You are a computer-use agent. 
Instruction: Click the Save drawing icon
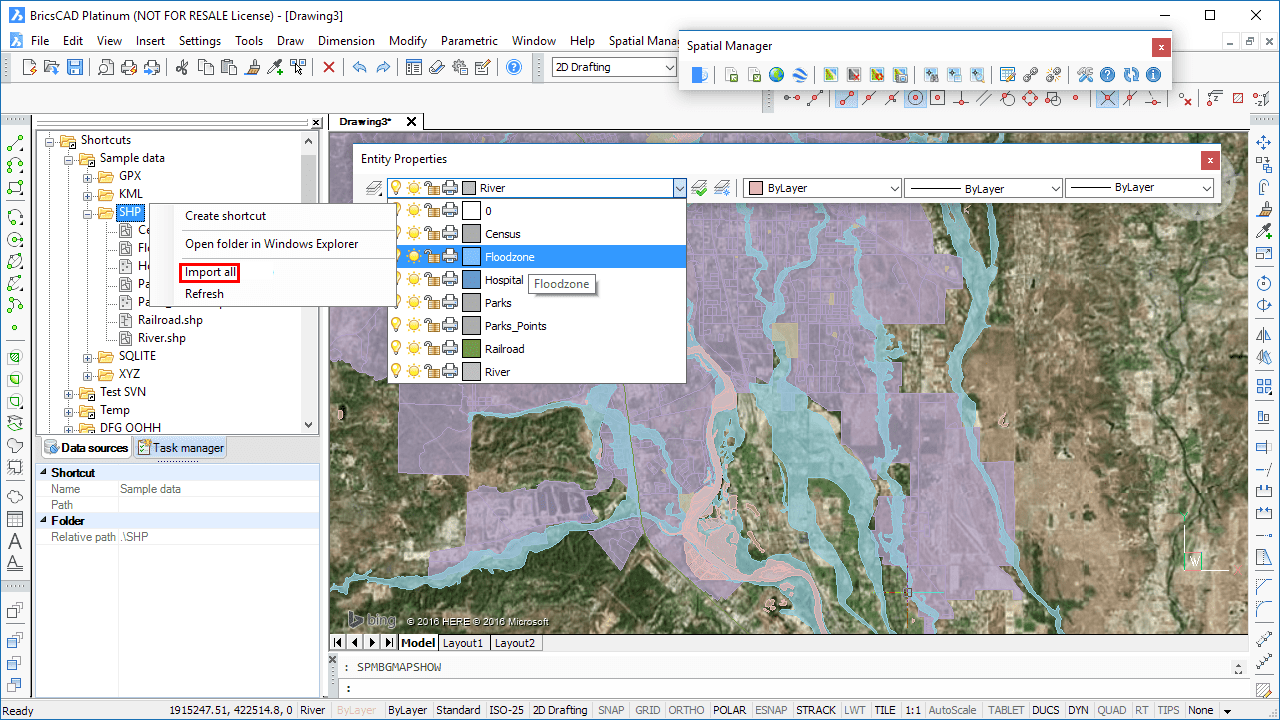click(x=75, y=67)
